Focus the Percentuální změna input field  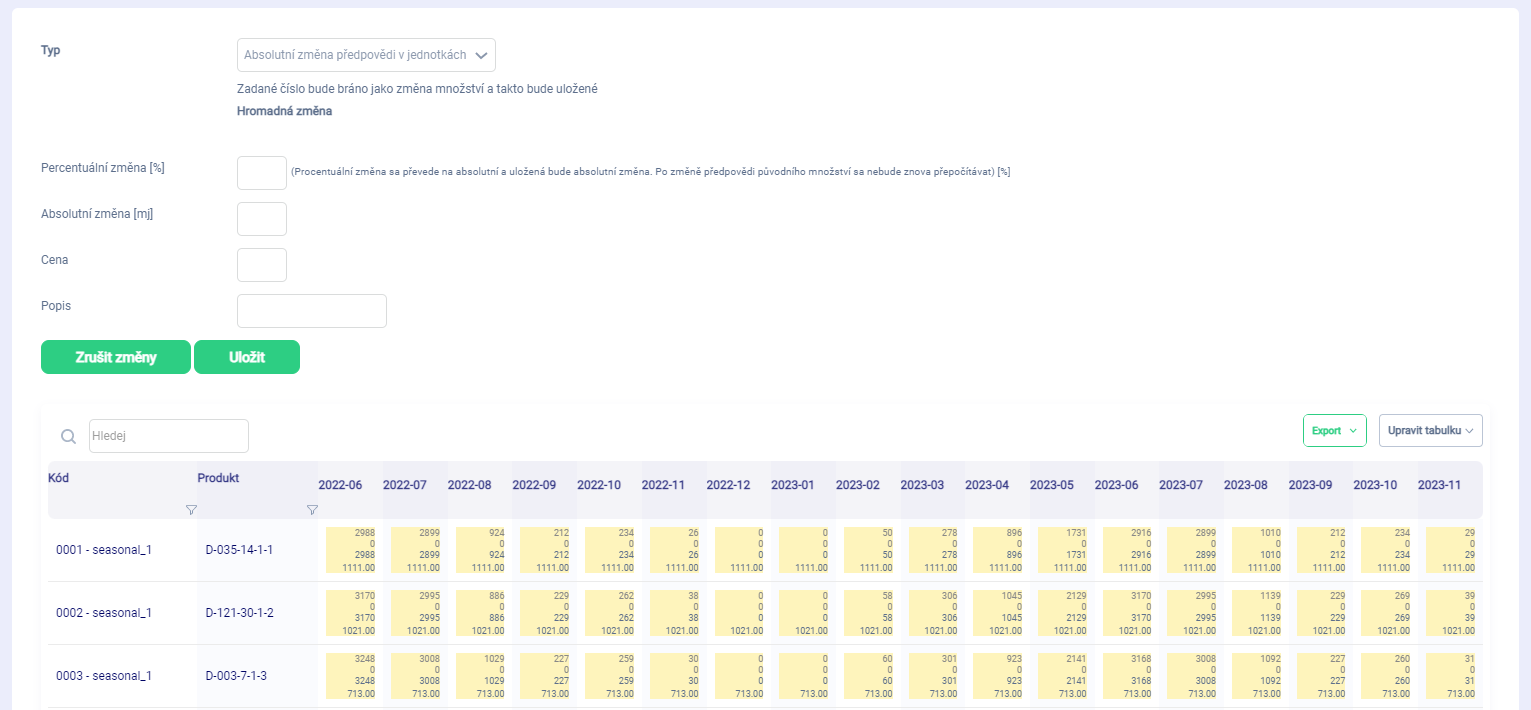point(262,173)
